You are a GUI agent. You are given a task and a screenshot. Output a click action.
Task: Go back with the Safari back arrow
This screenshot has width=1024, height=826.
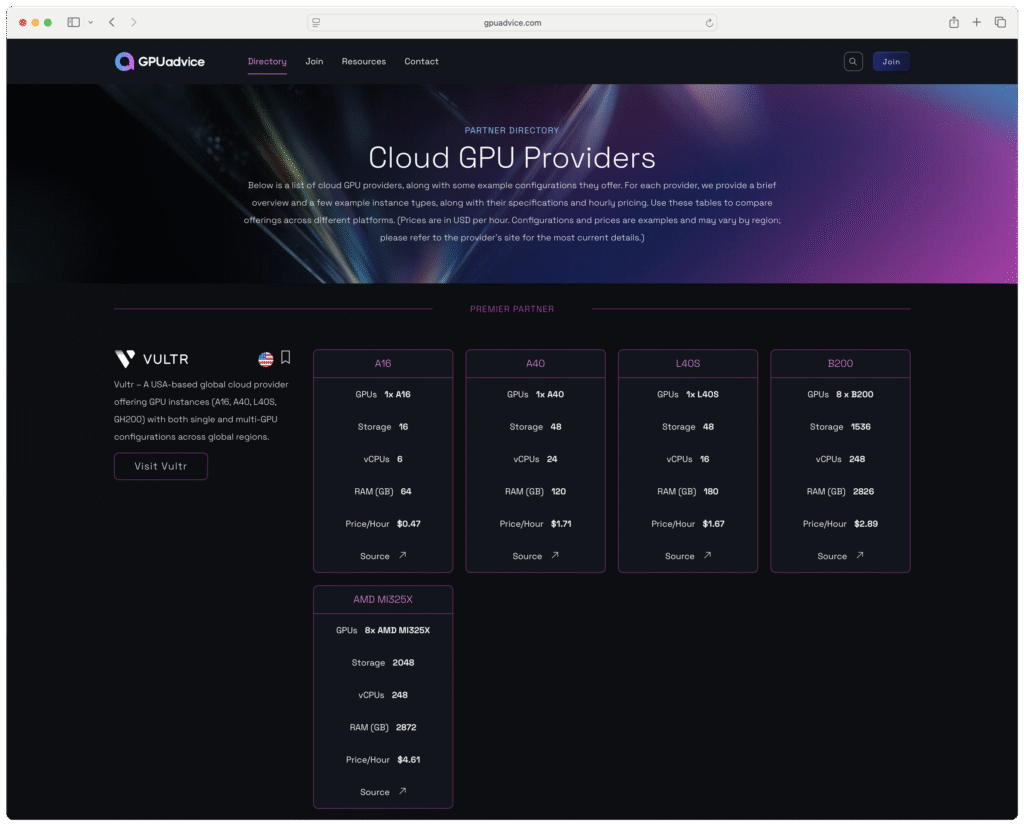[112, 22]
